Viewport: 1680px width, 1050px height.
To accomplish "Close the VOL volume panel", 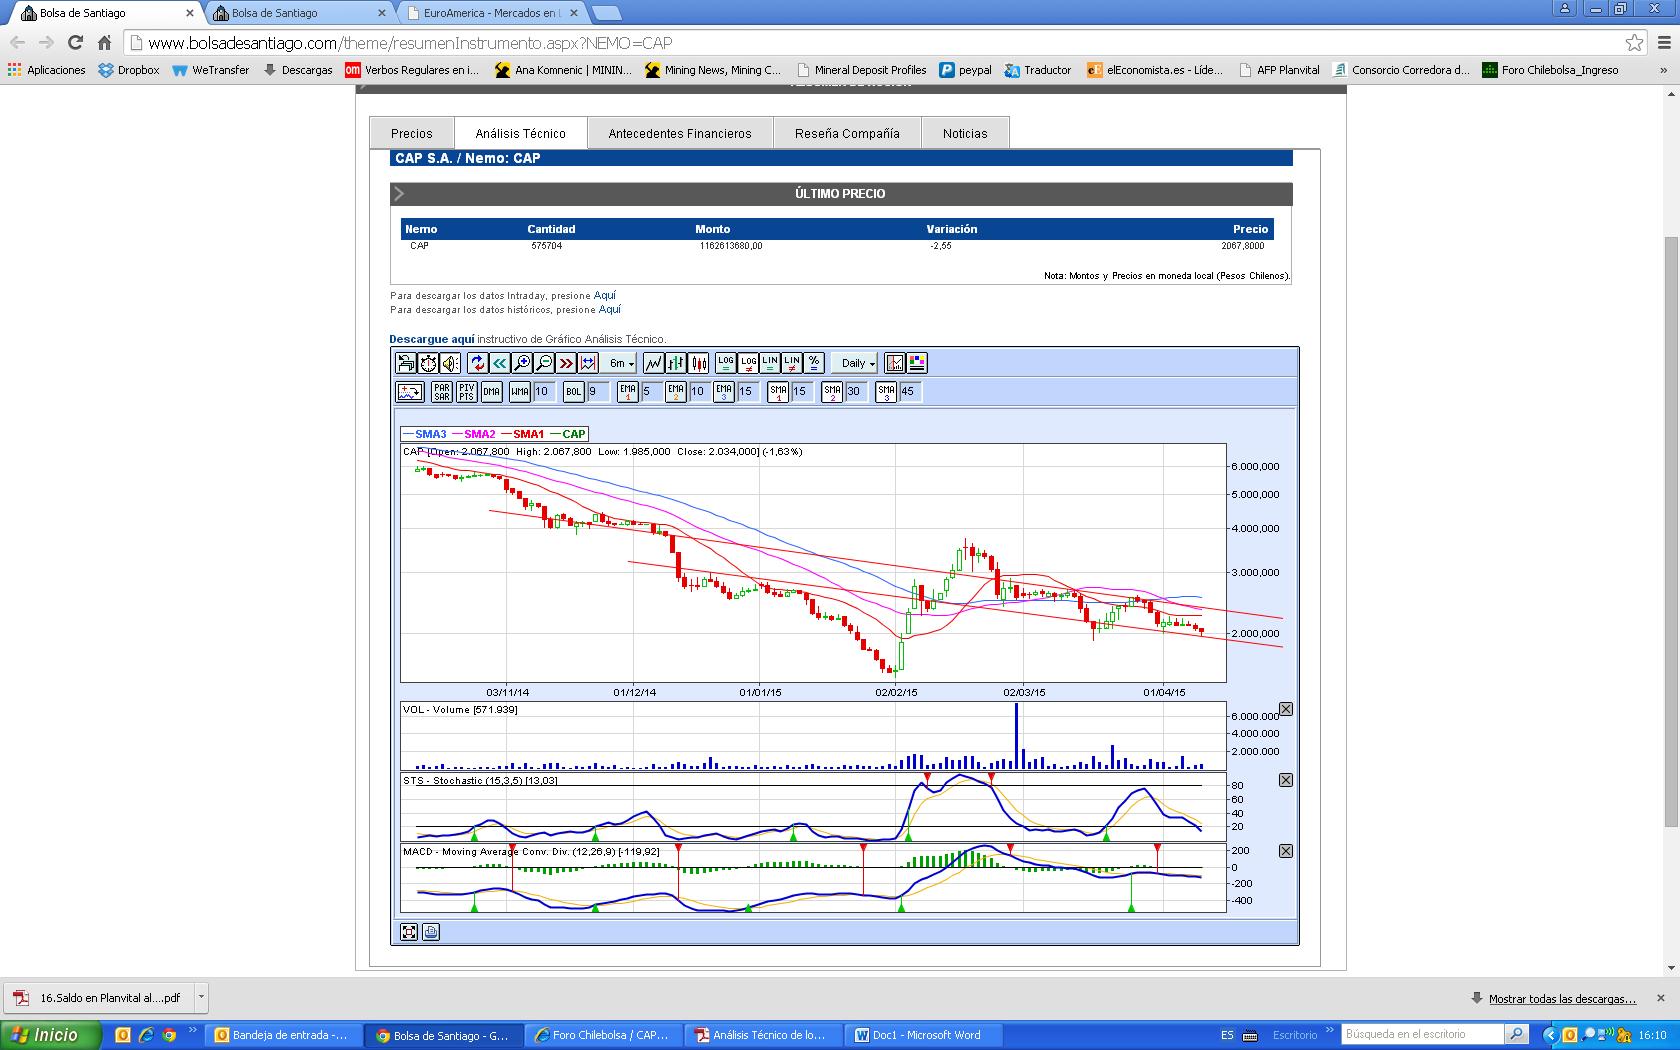I will coord(1286,709).
